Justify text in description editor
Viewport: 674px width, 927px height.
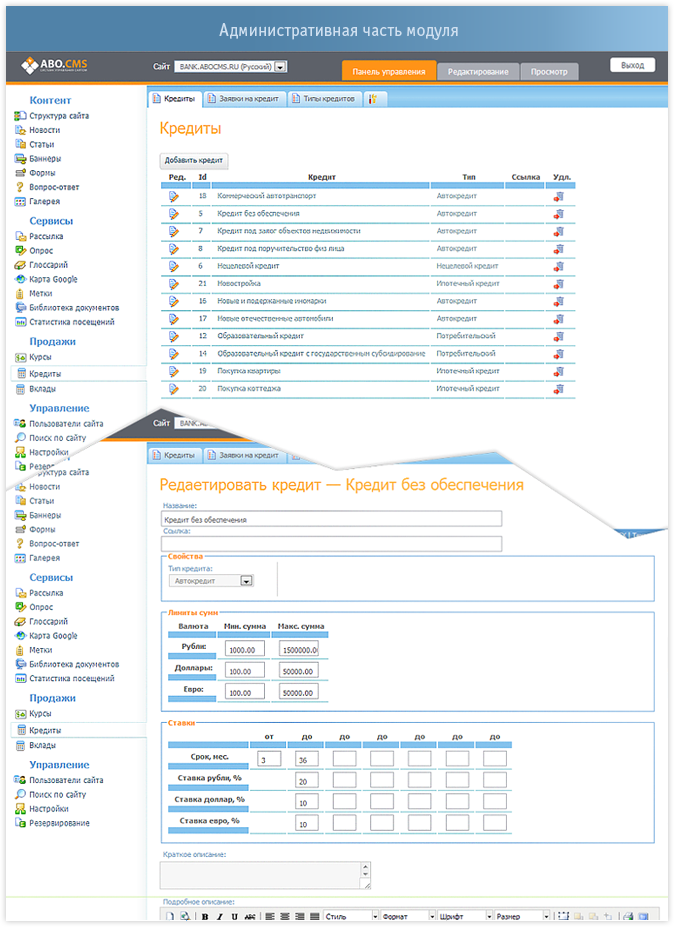coord(315,916)
